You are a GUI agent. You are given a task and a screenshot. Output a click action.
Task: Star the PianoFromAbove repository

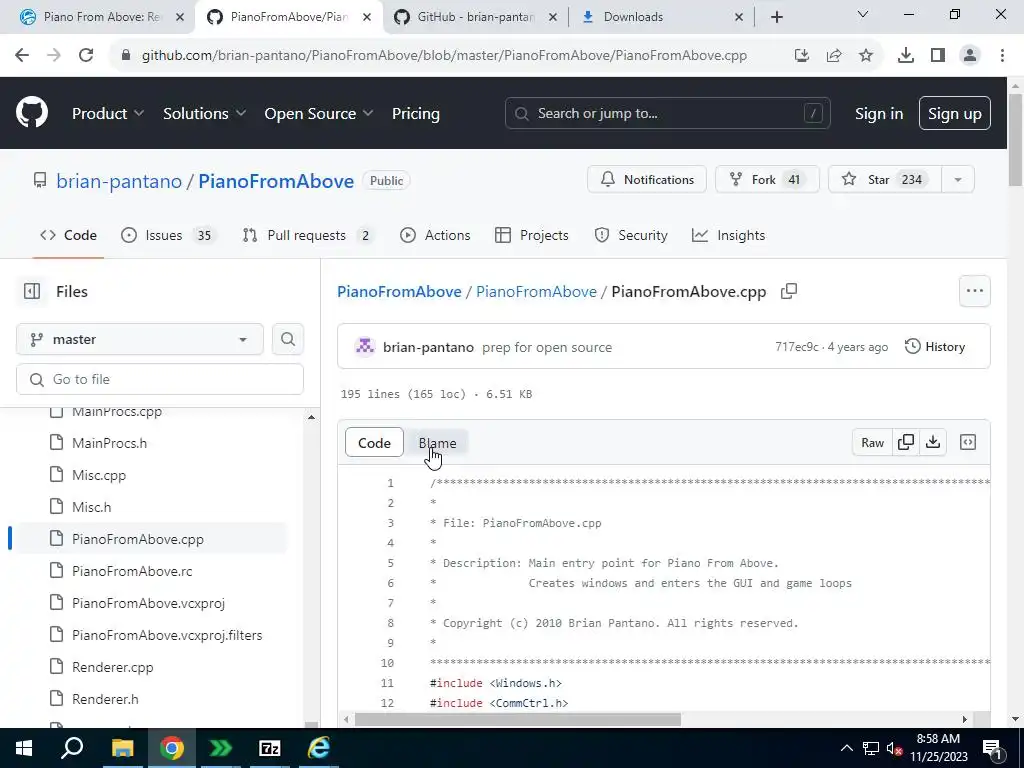(x=885, y=180)
